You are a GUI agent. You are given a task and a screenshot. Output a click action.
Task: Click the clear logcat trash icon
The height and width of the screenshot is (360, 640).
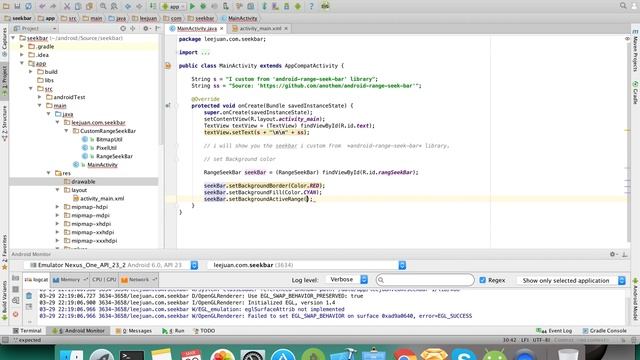(x=29, y=296)
